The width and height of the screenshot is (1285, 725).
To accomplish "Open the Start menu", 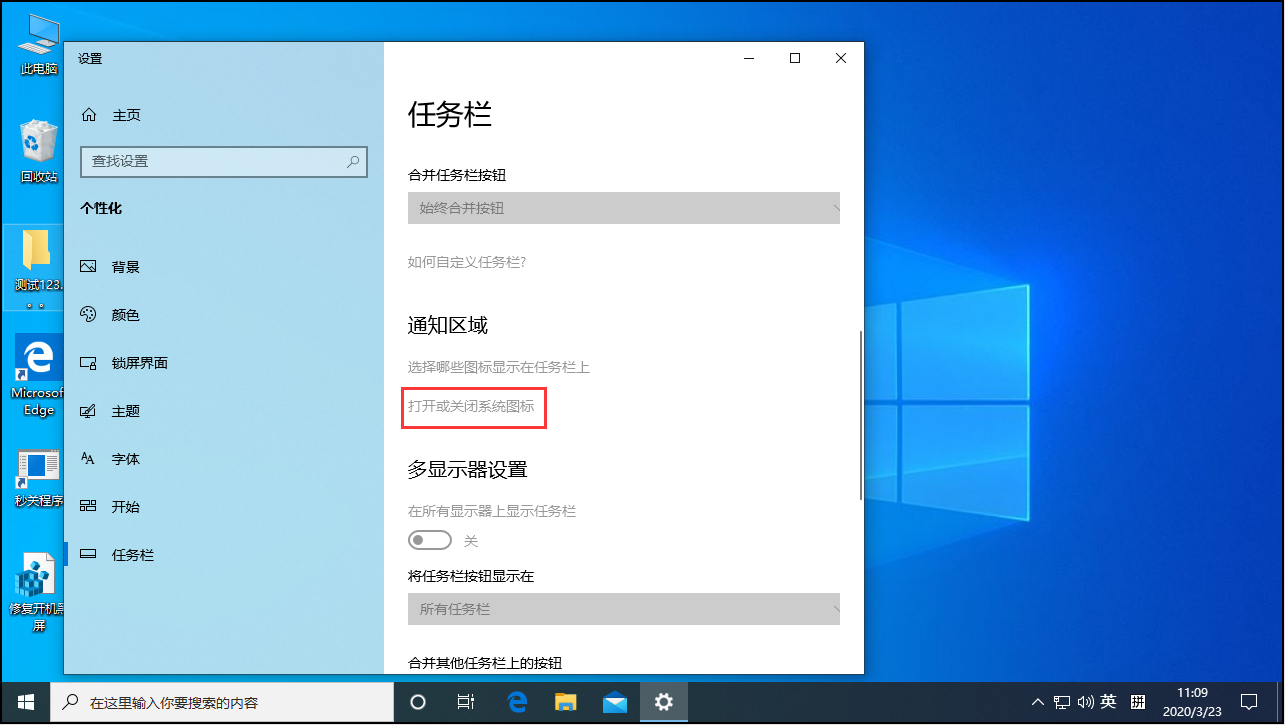I will (24, 702).
